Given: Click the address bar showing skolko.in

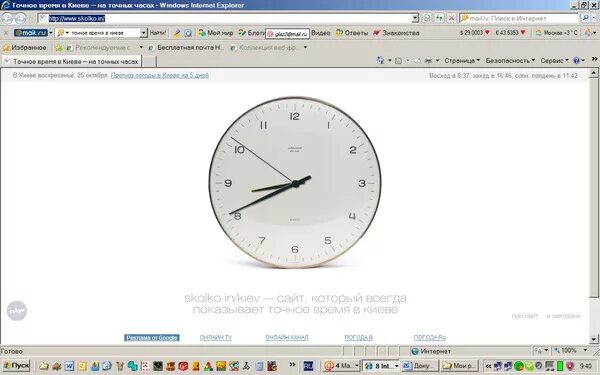Looking at the screenshot, I should pos(225,18).
